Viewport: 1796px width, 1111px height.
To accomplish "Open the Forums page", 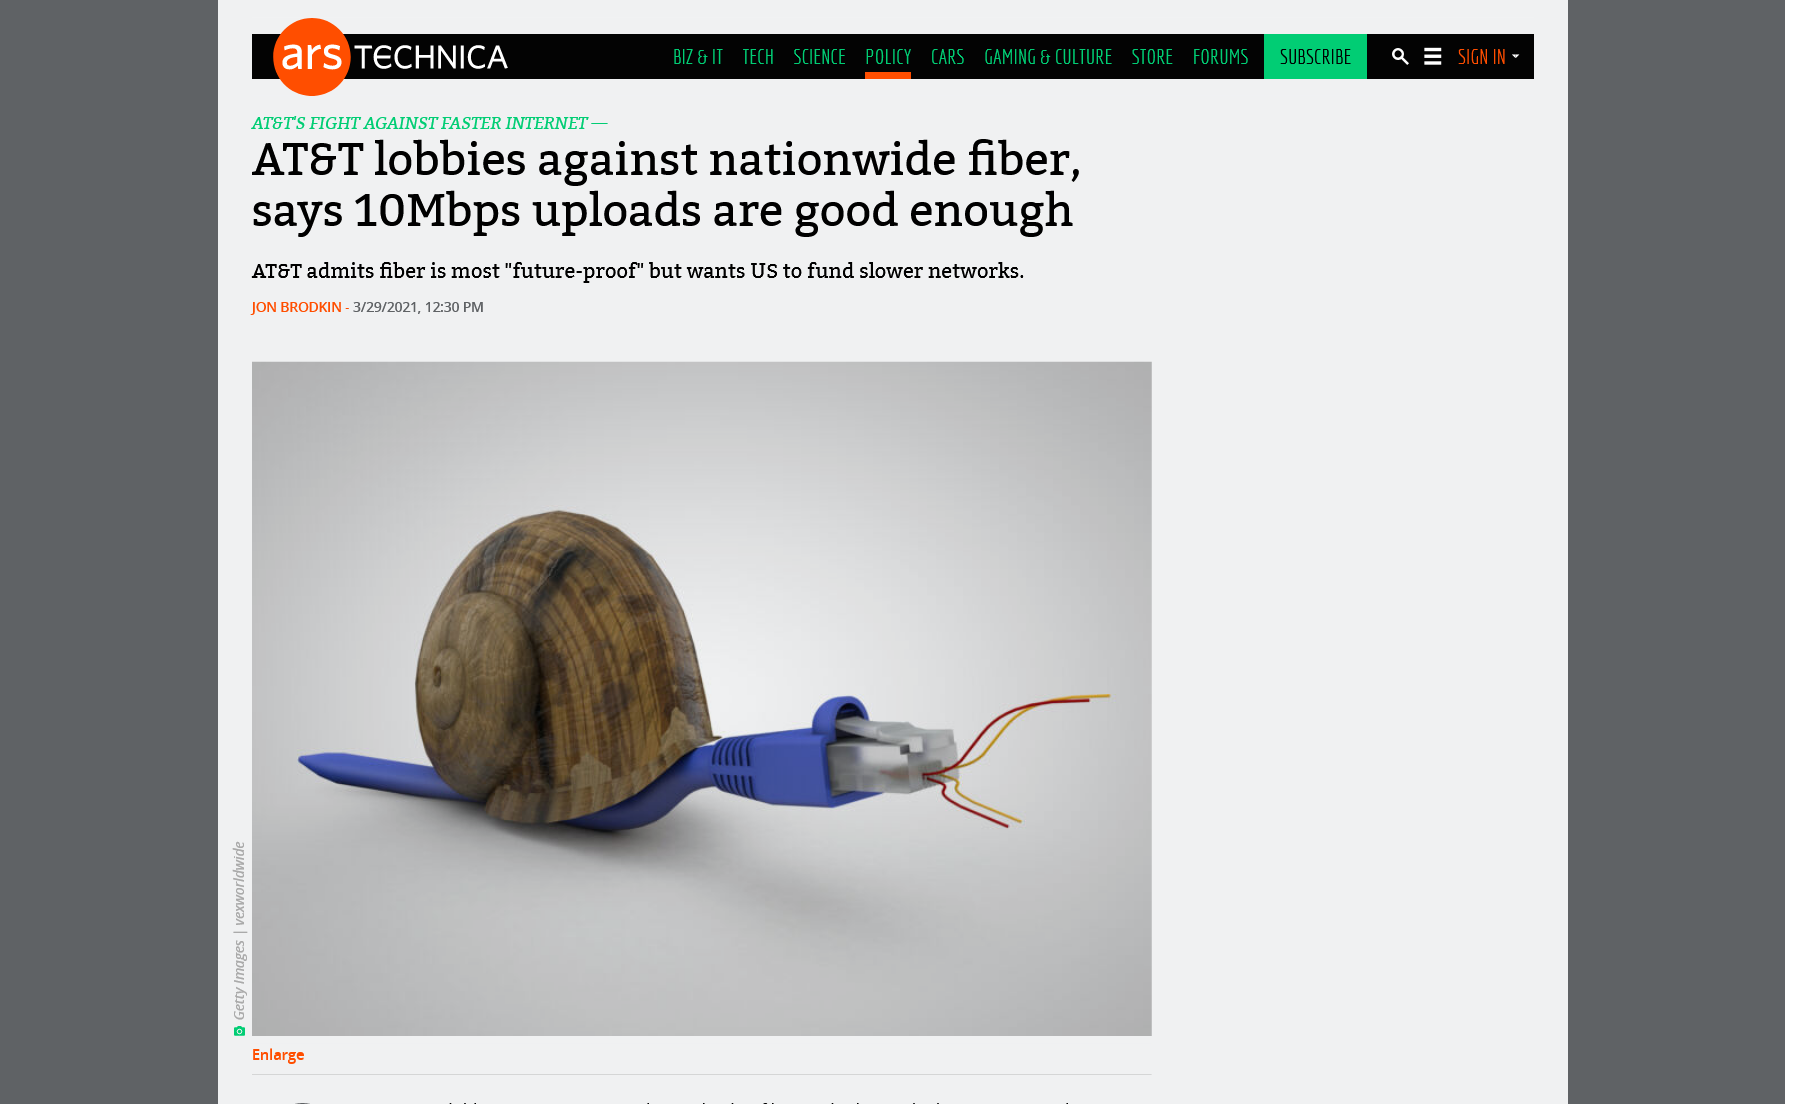I will (x=1220, y=57).
